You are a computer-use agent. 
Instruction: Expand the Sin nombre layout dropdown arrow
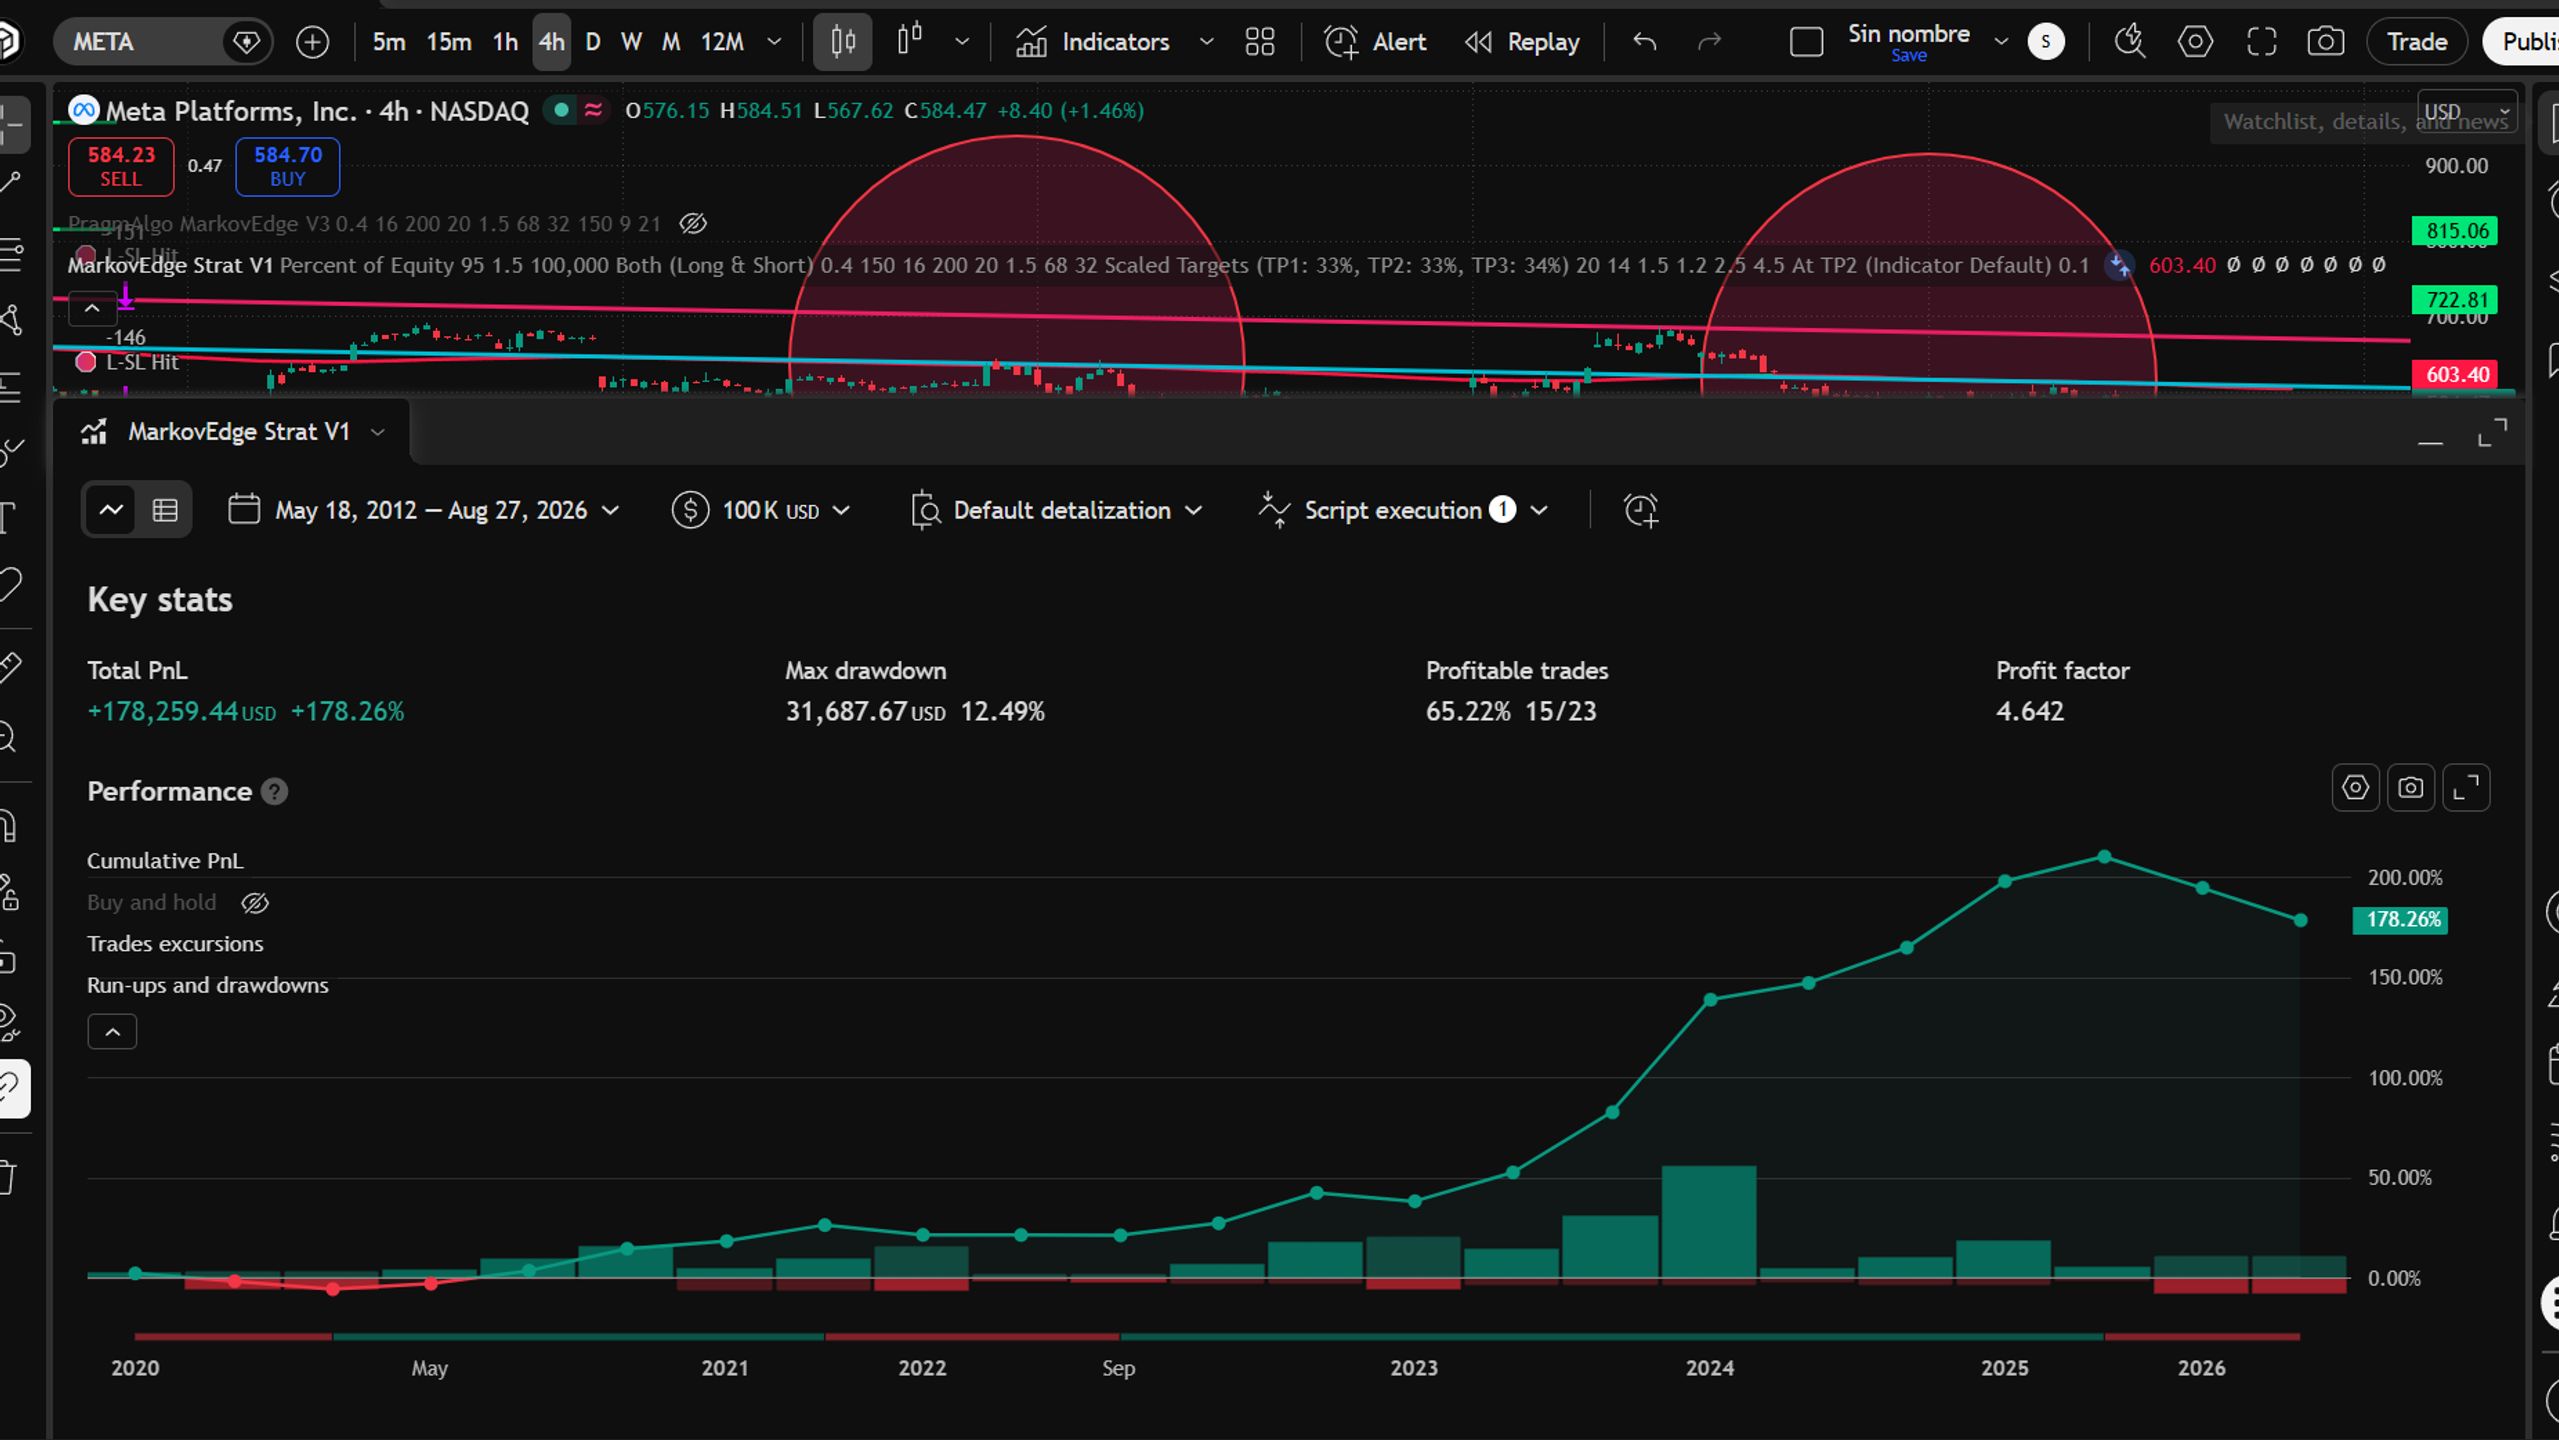[x=2001, y=42]
